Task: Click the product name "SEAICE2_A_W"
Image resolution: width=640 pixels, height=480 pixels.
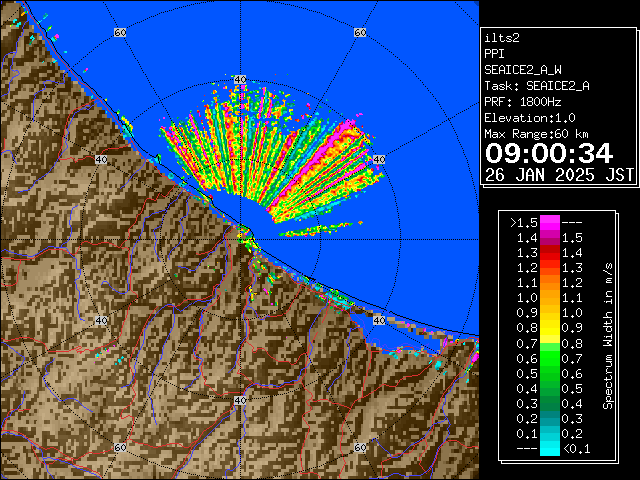Action: [523, 70]
